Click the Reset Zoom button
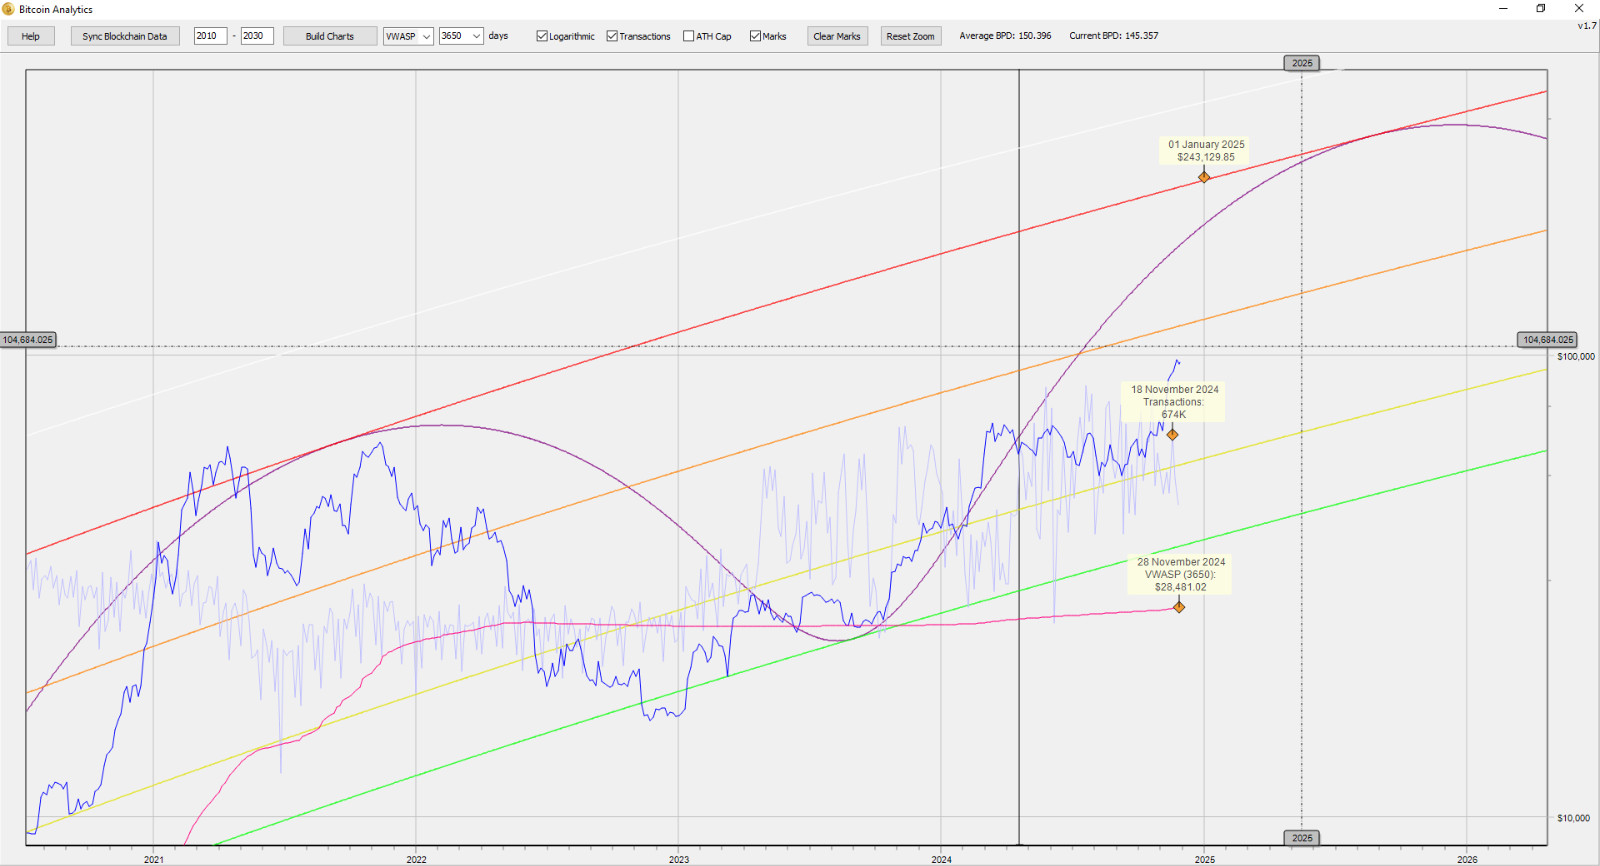Image resolution: width=1600 pixels, height=866 pixels. point(910,36)
